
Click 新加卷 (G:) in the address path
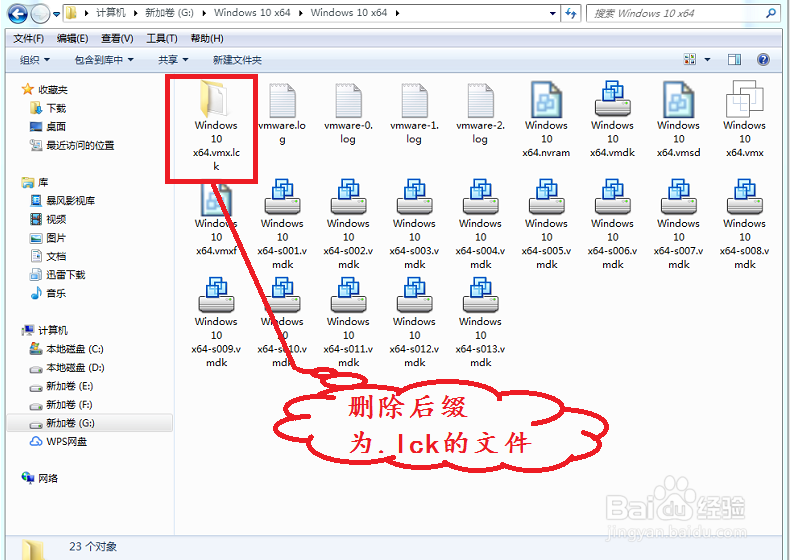pyautogui.click(x=169, y=13)
